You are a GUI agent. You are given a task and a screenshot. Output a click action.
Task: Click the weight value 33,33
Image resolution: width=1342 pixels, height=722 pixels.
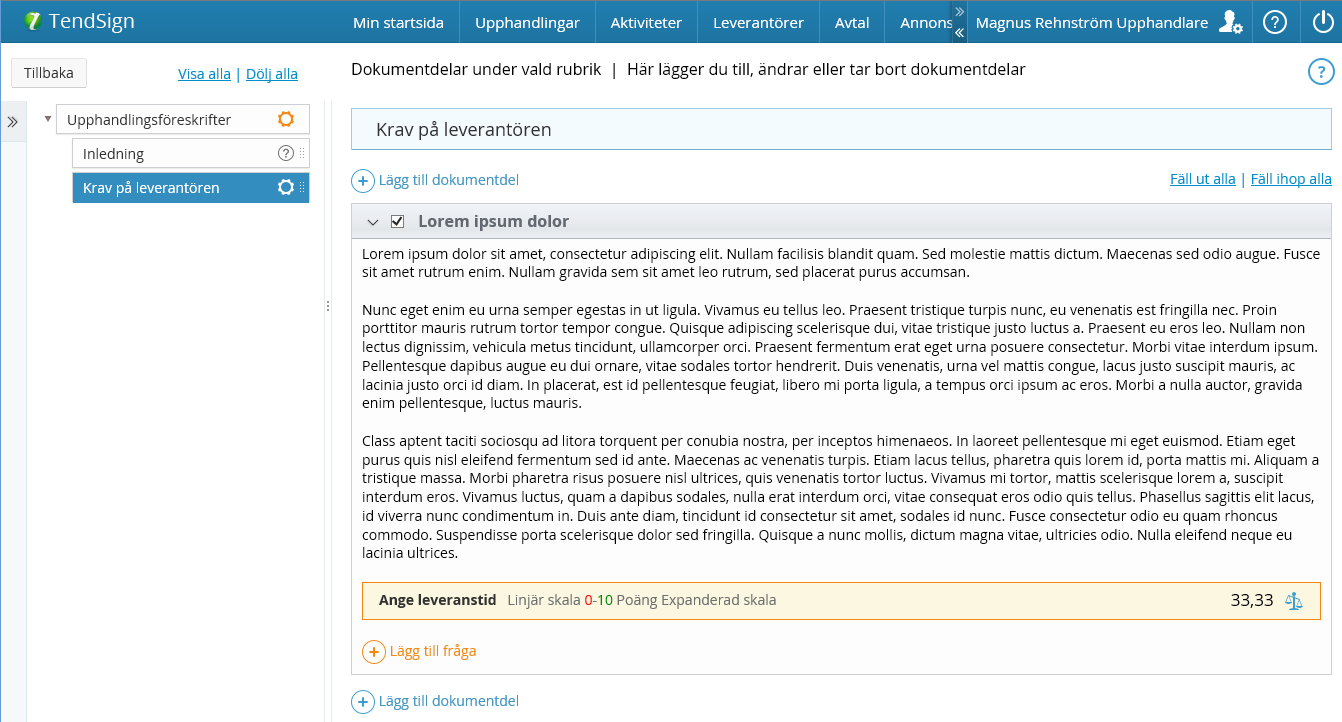[1252, 600]
